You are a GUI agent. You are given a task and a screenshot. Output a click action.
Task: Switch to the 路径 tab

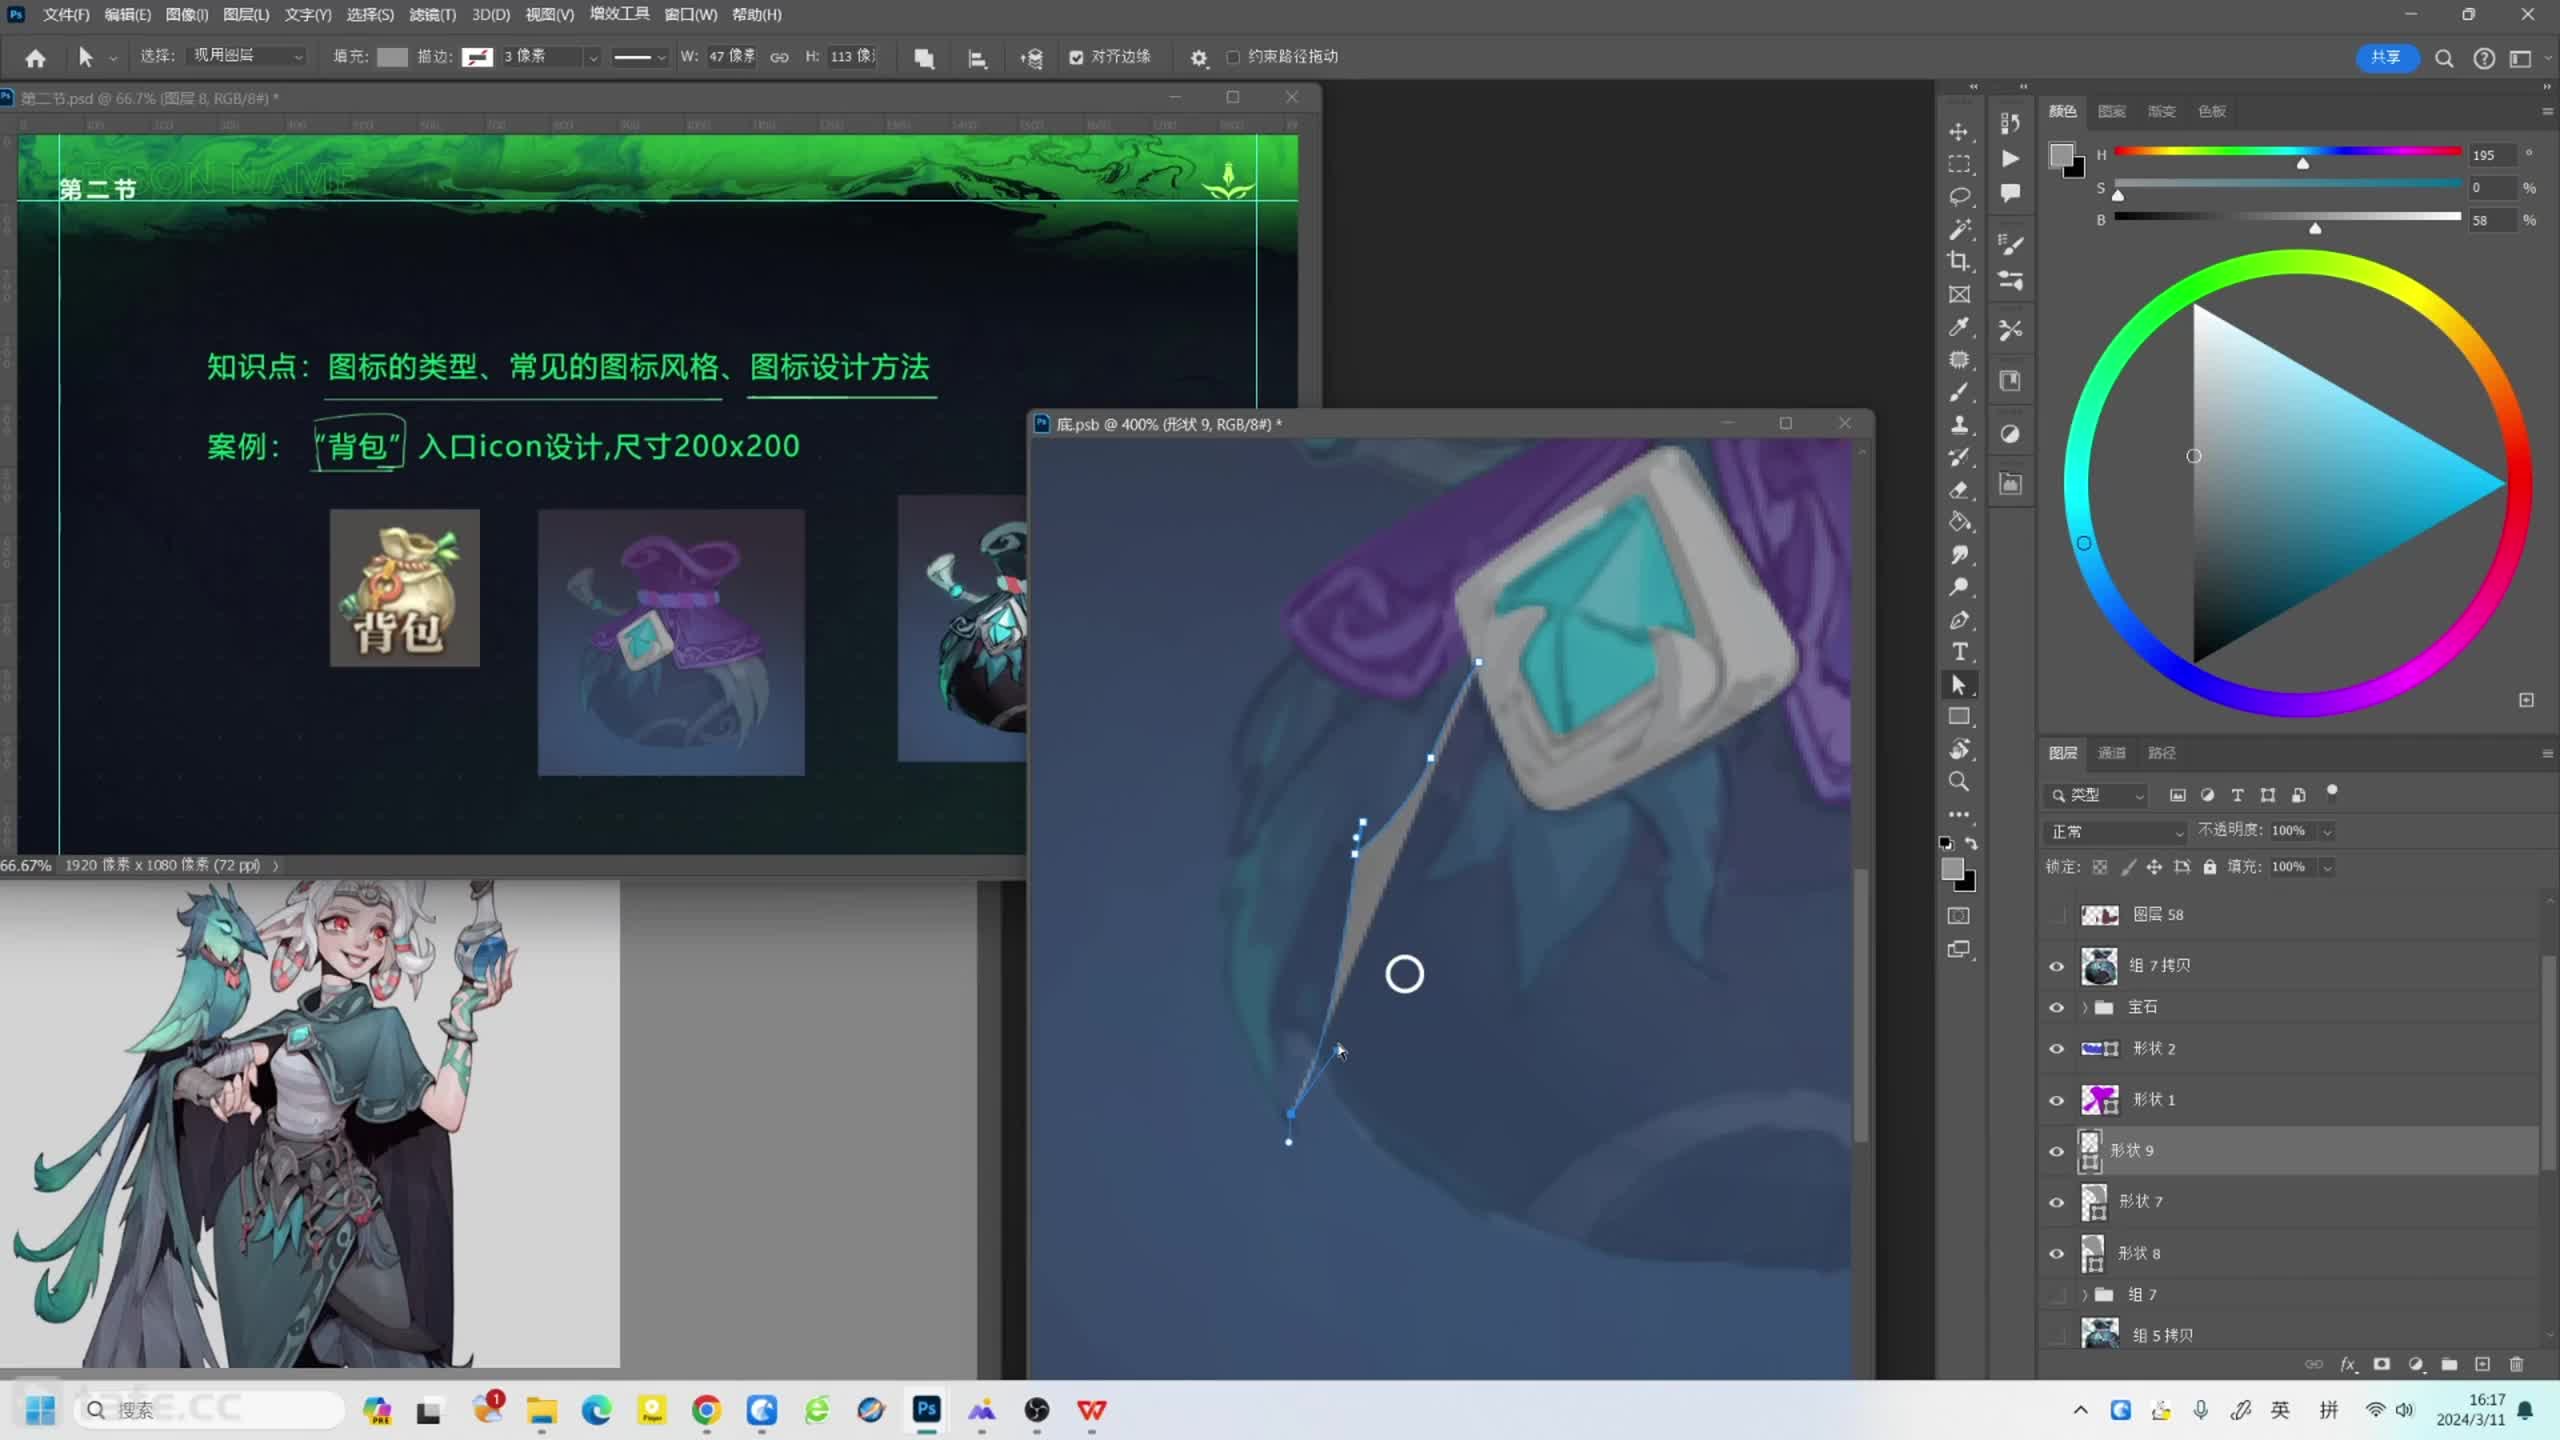click(x=2161, y=753)
